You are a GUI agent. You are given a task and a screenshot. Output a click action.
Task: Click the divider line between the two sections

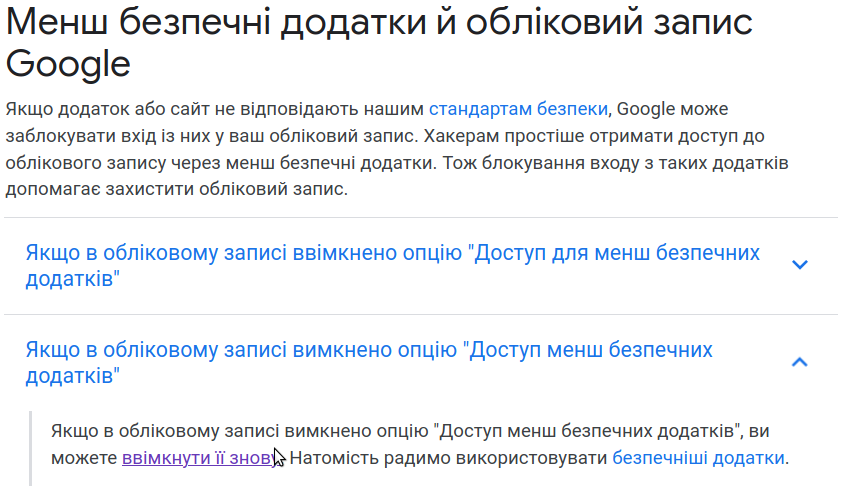(x=420, y=314)
